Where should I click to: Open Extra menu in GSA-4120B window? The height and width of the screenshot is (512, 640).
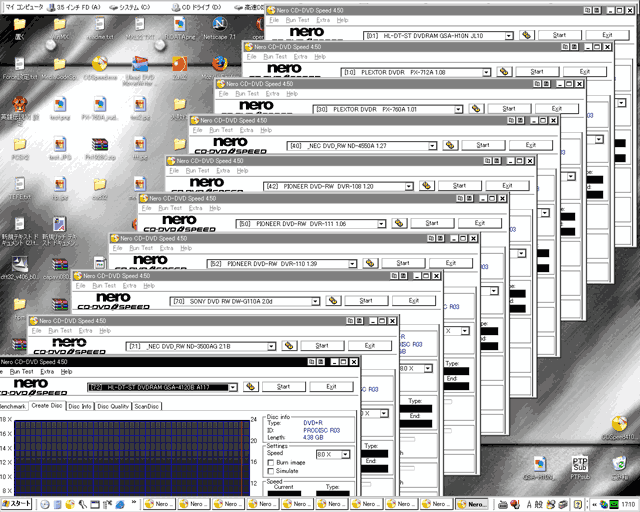pos(47,372)
